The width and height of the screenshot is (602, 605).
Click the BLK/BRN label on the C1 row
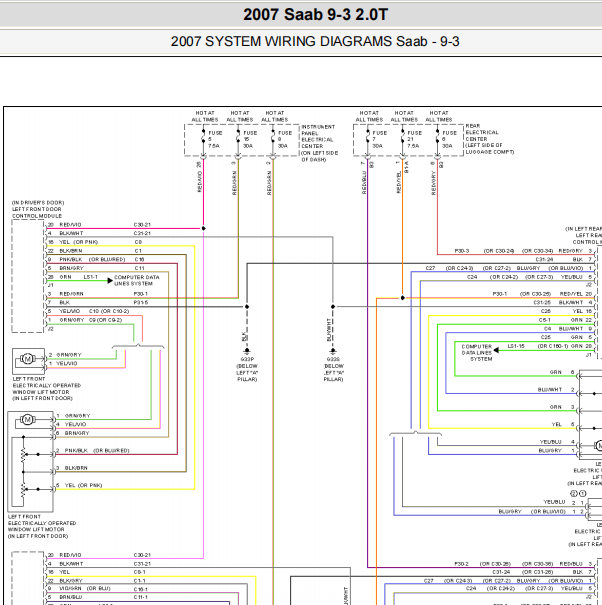(x=71, y=251)
